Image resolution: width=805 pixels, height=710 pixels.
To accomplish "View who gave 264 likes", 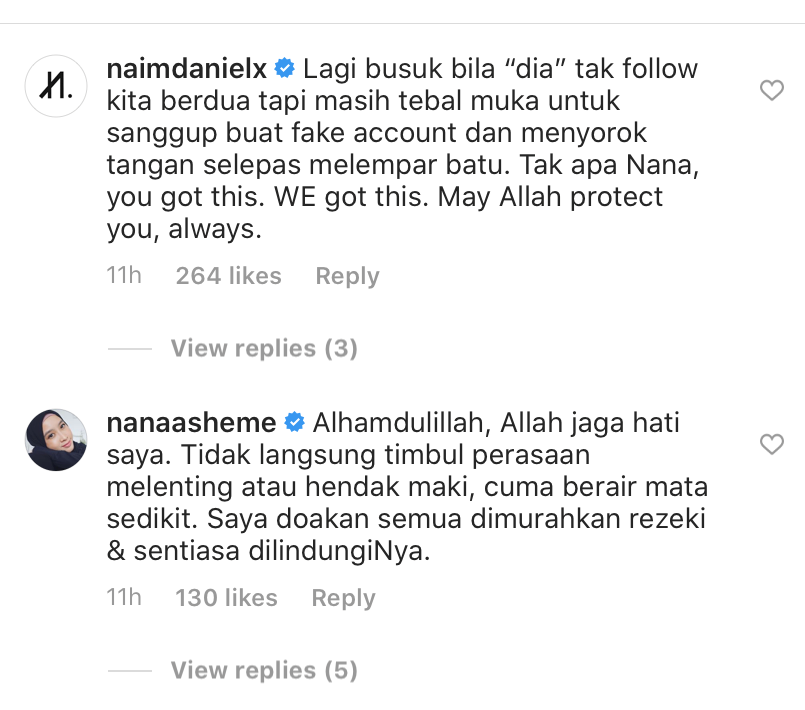I will (228, 276).
